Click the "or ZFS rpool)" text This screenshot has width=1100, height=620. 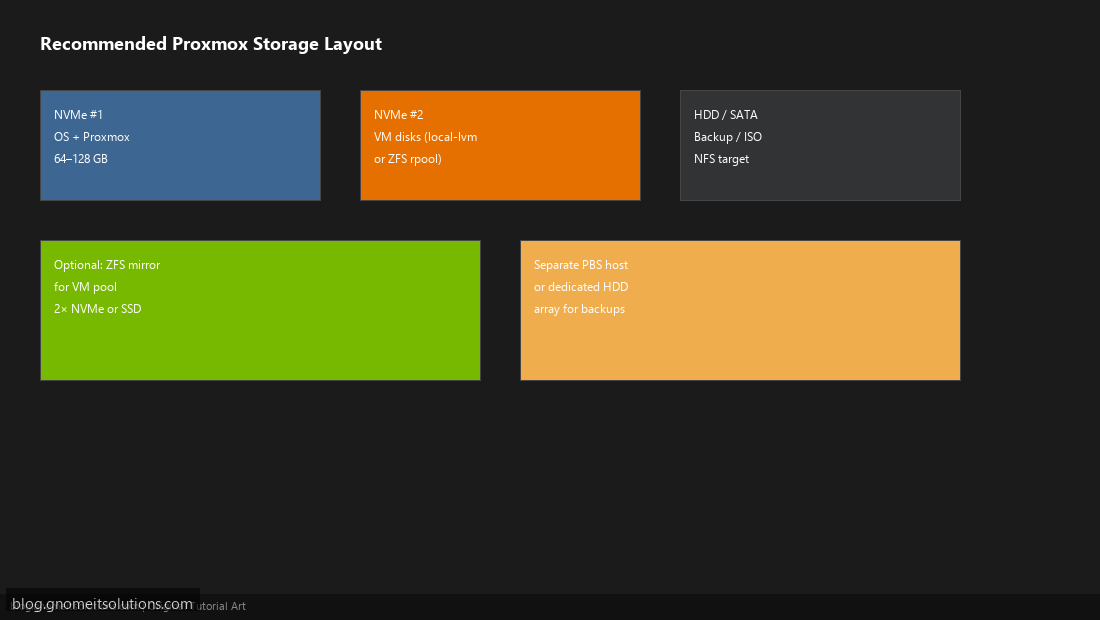(x=408, y=159)
